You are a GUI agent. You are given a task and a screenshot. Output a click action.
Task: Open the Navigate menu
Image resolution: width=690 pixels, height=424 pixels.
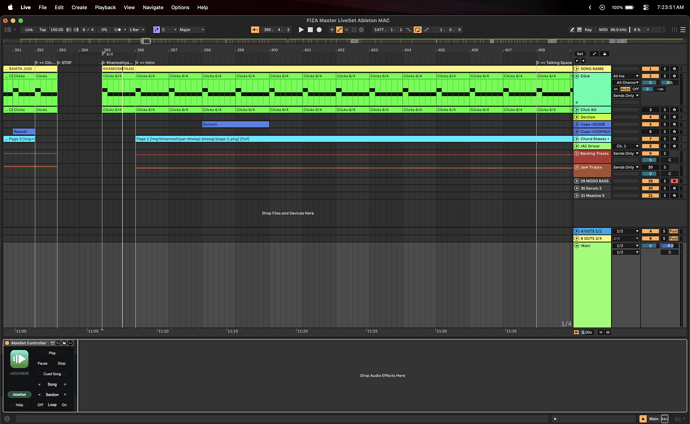click(x=152, y=7)
